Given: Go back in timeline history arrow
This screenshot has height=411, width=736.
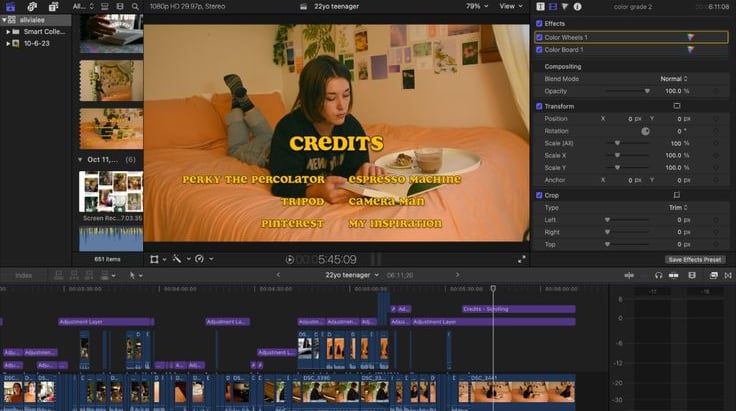Looking at the screenshot, I should (x=278, y=275).
